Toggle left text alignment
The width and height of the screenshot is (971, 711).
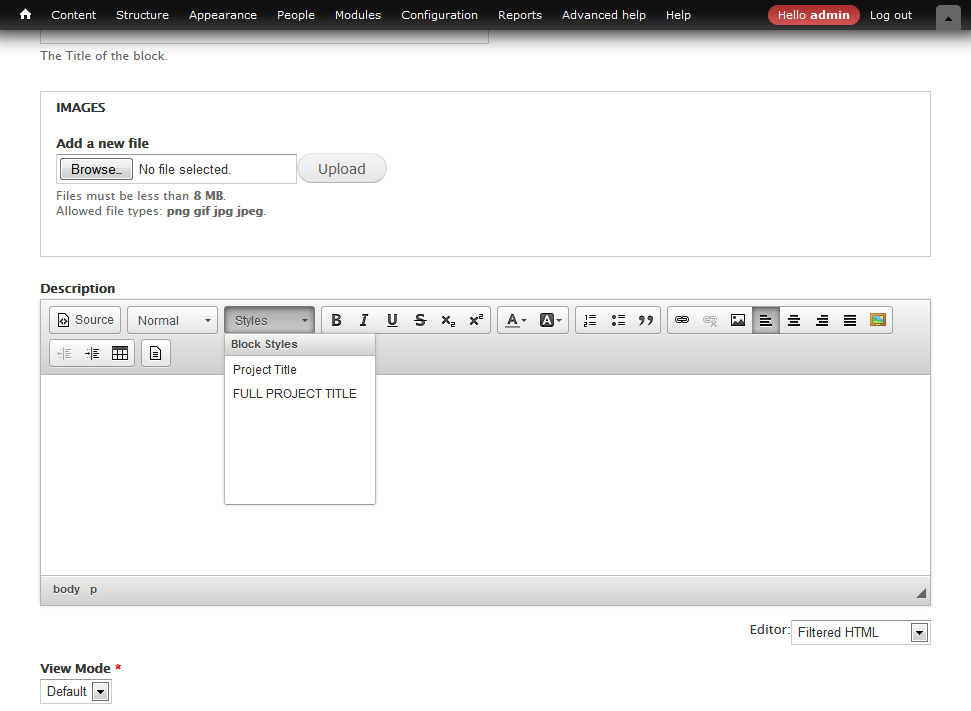(766, 320)
